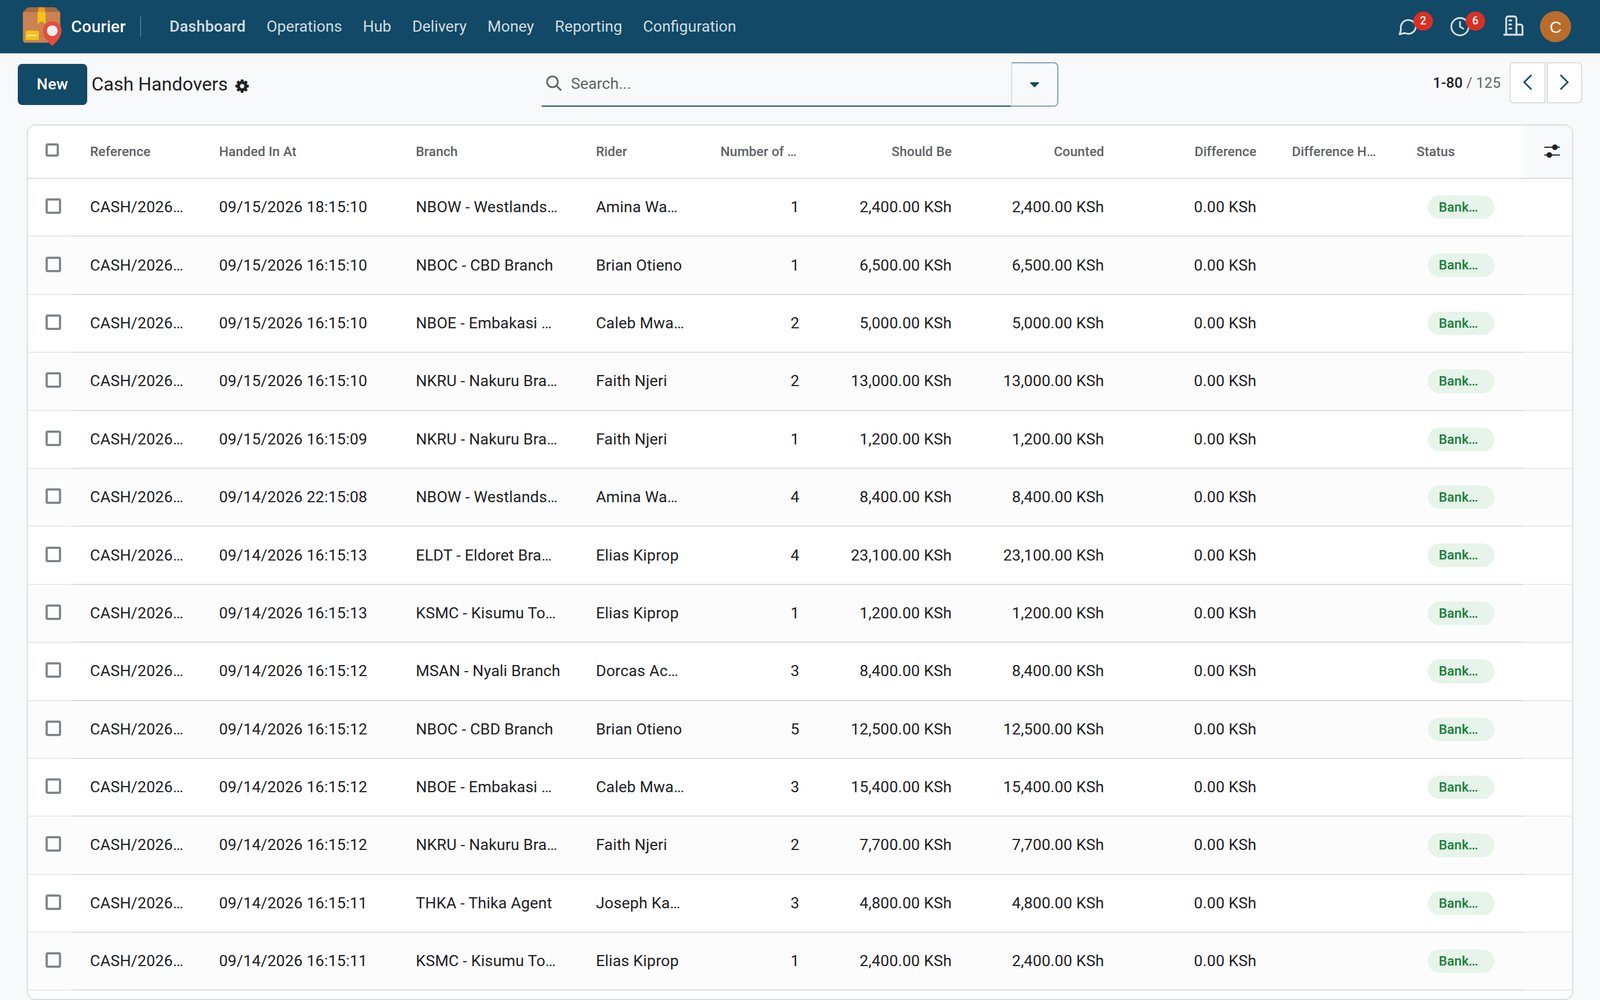This screenshot has width=1600, height=1000.
Task: Check the row dated 09/15/2026 16:15:09
Action: click(x=53, y=438)
